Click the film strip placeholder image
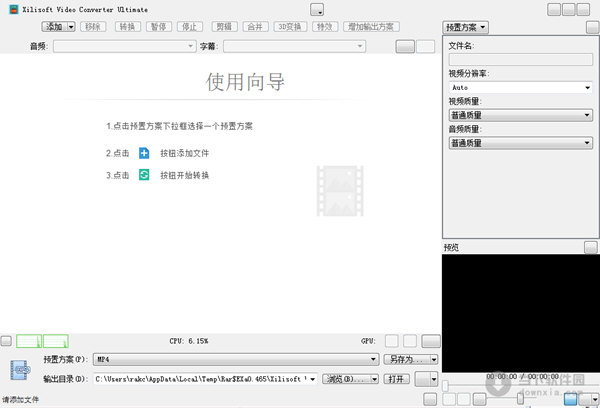 click(x=340, y=191)
